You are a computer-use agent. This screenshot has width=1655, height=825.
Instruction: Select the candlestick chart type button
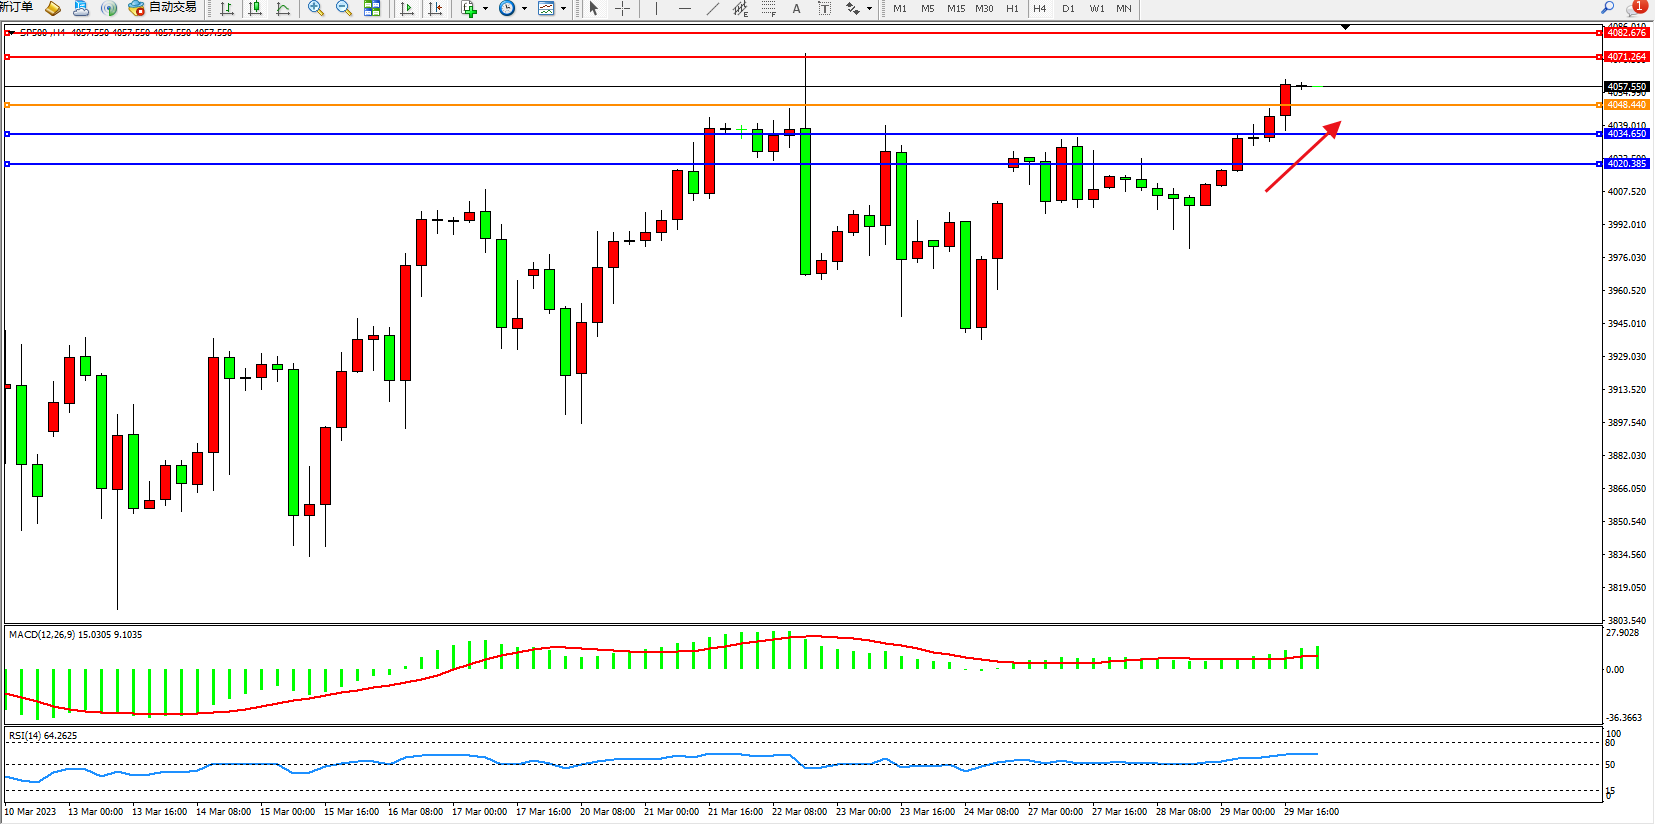coord(255,9)
